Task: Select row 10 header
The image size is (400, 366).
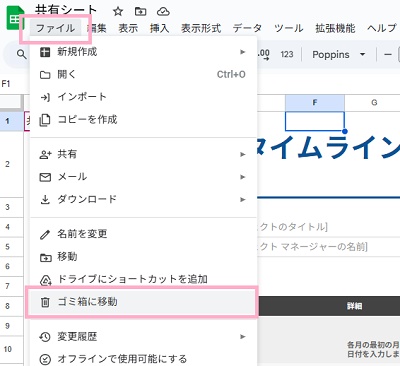Action: click(11, 349)
